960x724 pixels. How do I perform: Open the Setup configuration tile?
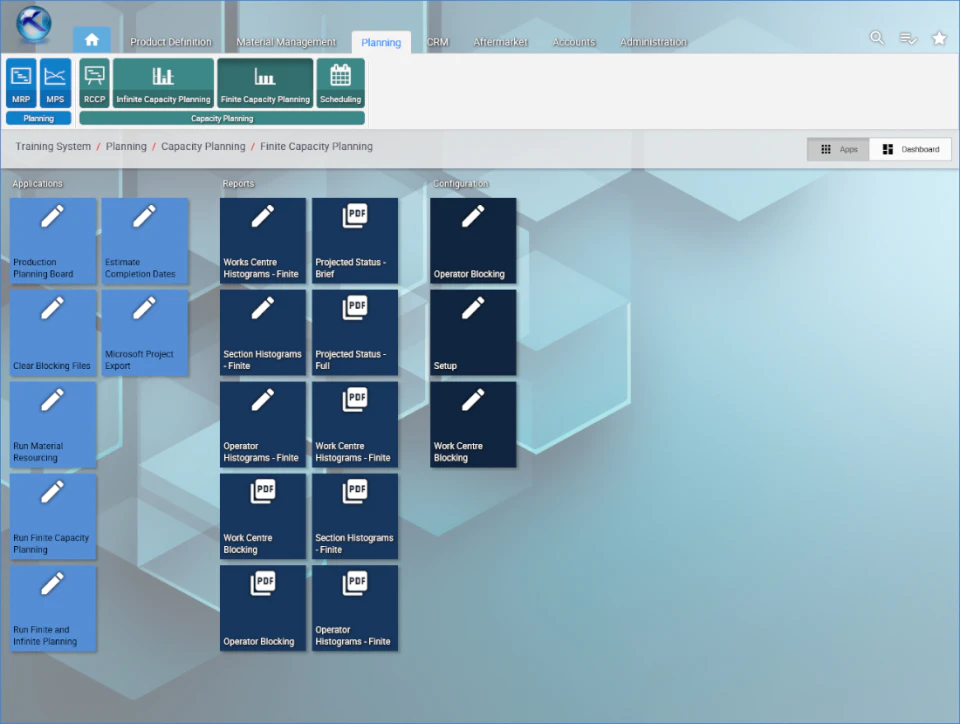pyautogui.click(x=473, y=332)
